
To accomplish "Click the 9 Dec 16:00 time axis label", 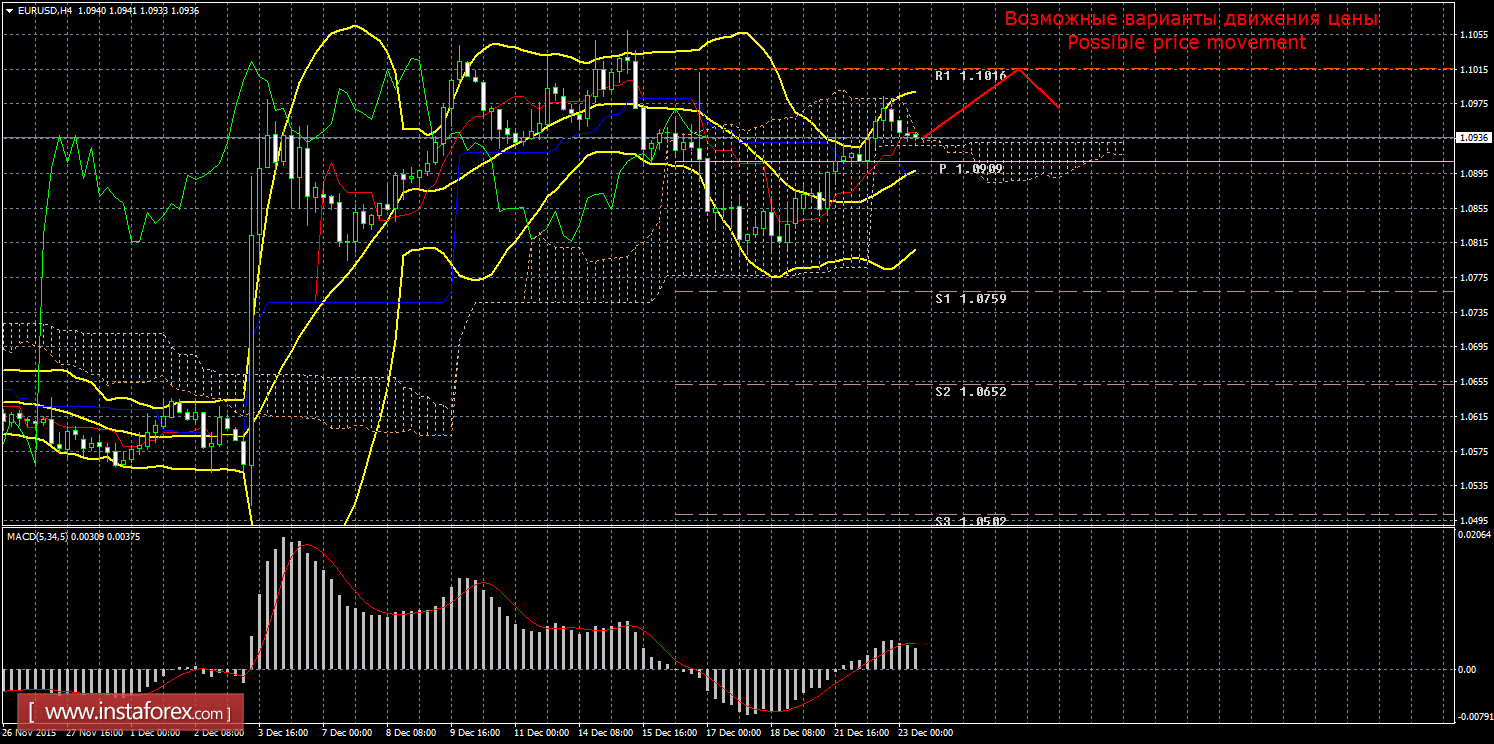I will coord(475,733).
